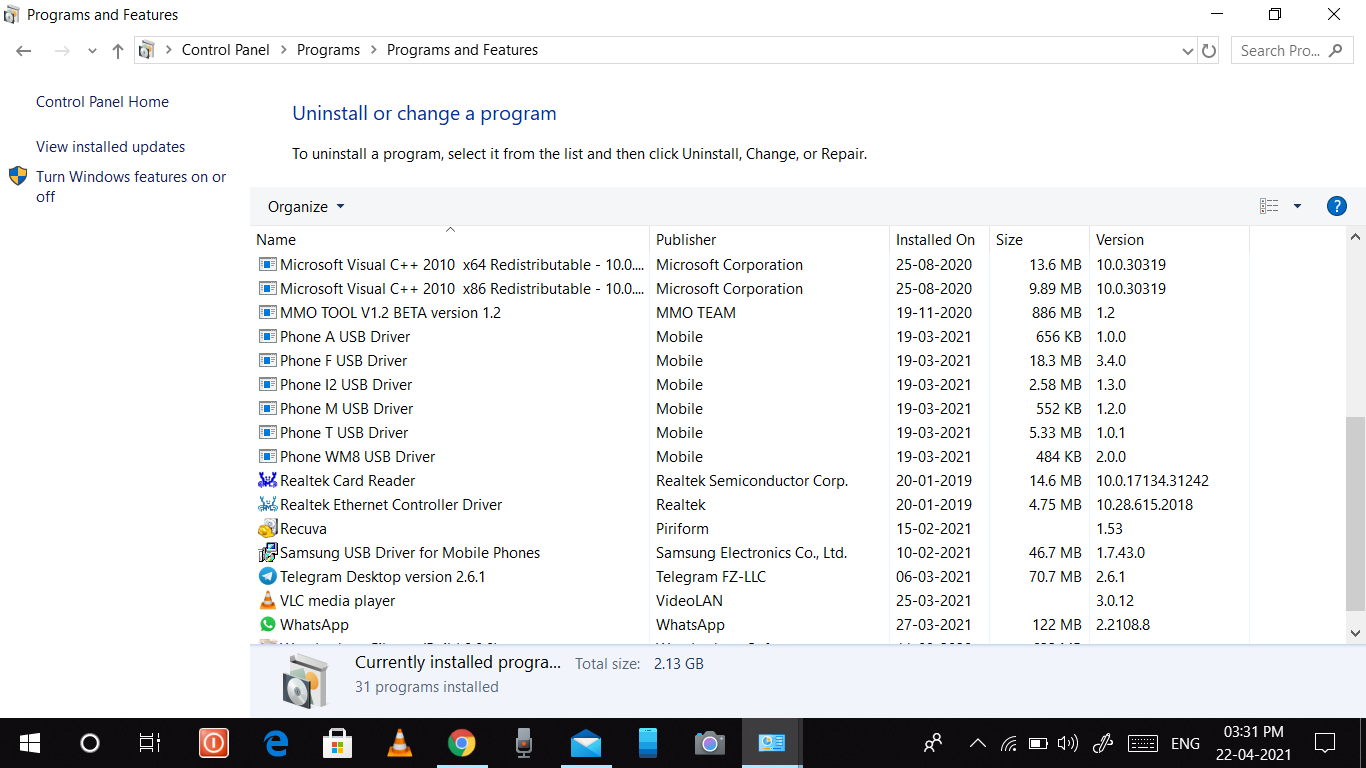Sort by the Publisher column header

coord(769,239)
